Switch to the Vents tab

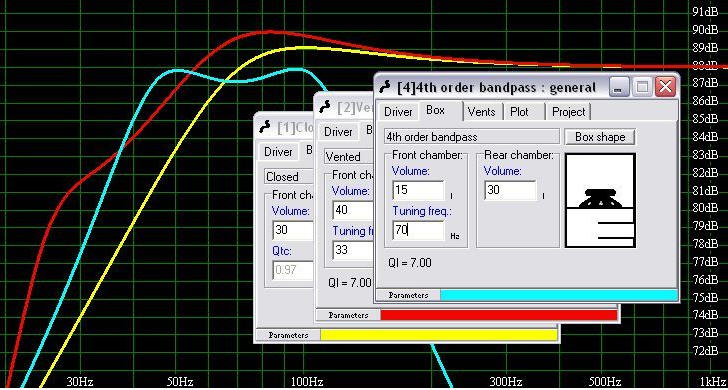pyautogui.click(x=481, y=112)
